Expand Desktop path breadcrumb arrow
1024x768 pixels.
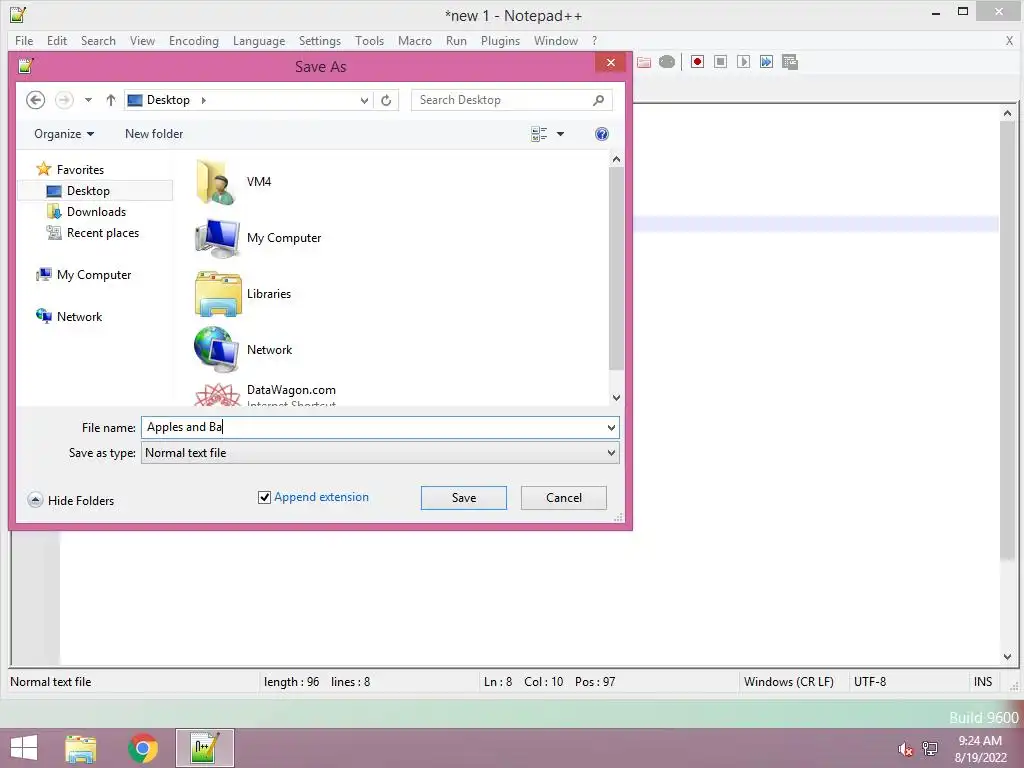[x=204, y=100]
